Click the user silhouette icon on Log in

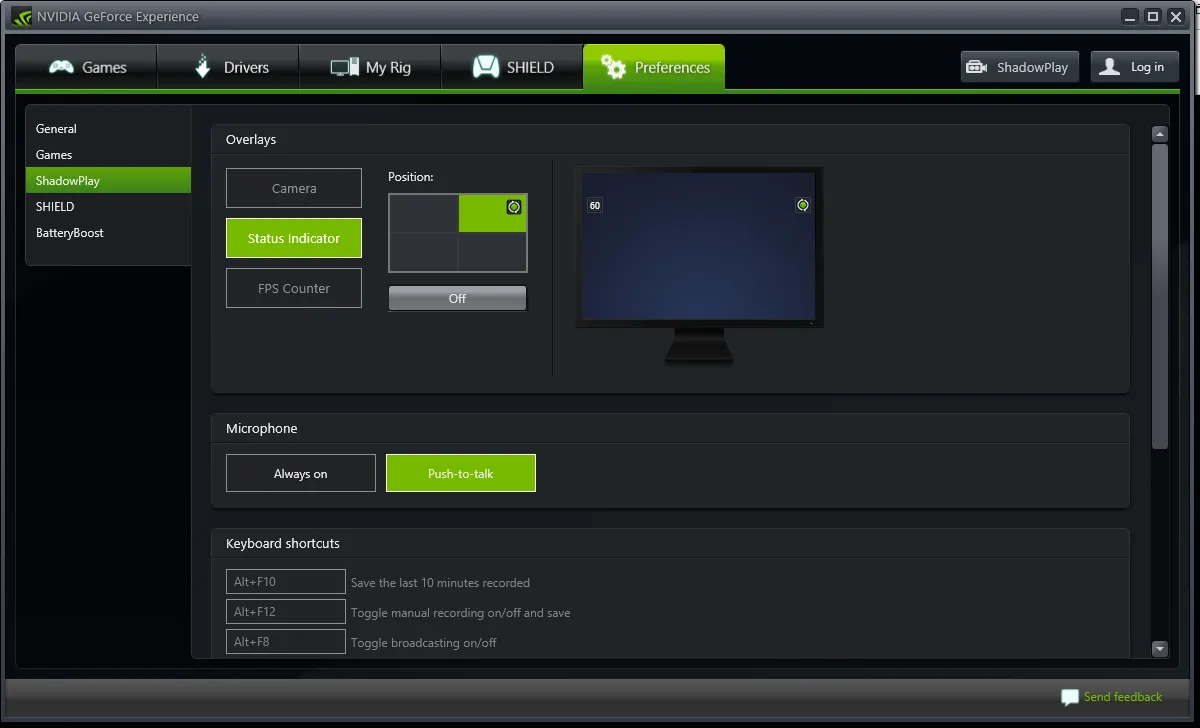pyautogui.click(x=1109, y=67)
